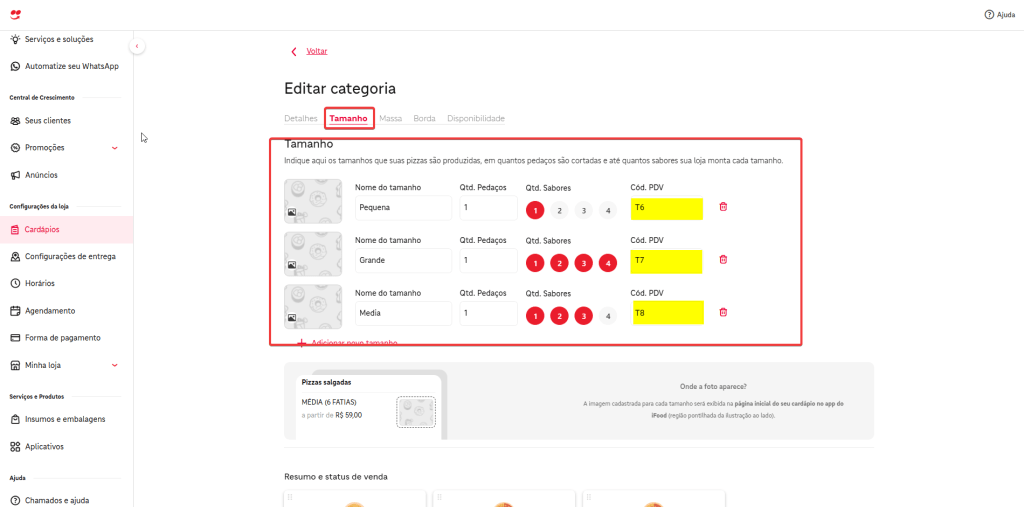Select 2 sabores for Pequena size
Screen dimensions: 1024x507
point(559,210)
